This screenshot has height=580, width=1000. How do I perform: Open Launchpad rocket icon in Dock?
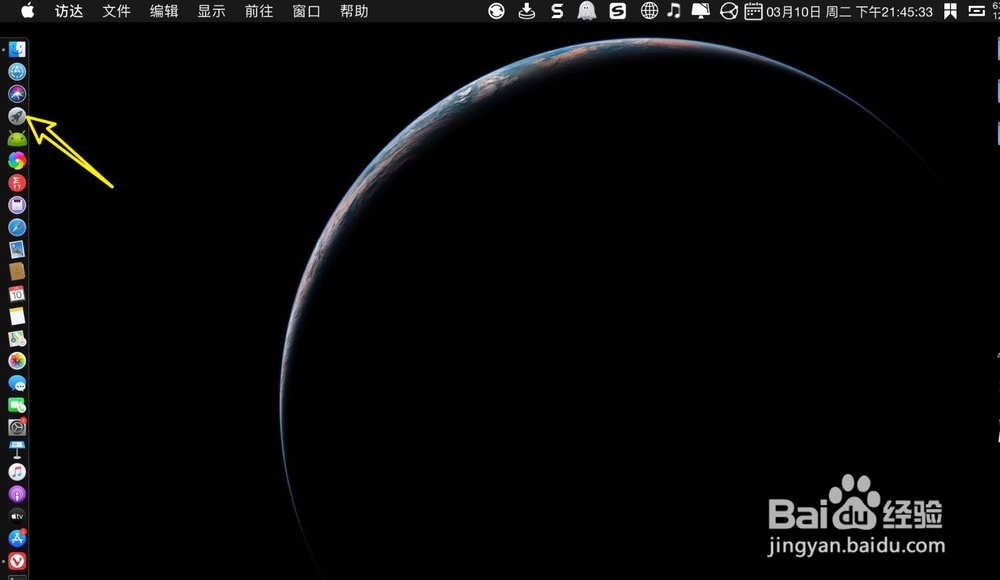click(x=17, y=116)
